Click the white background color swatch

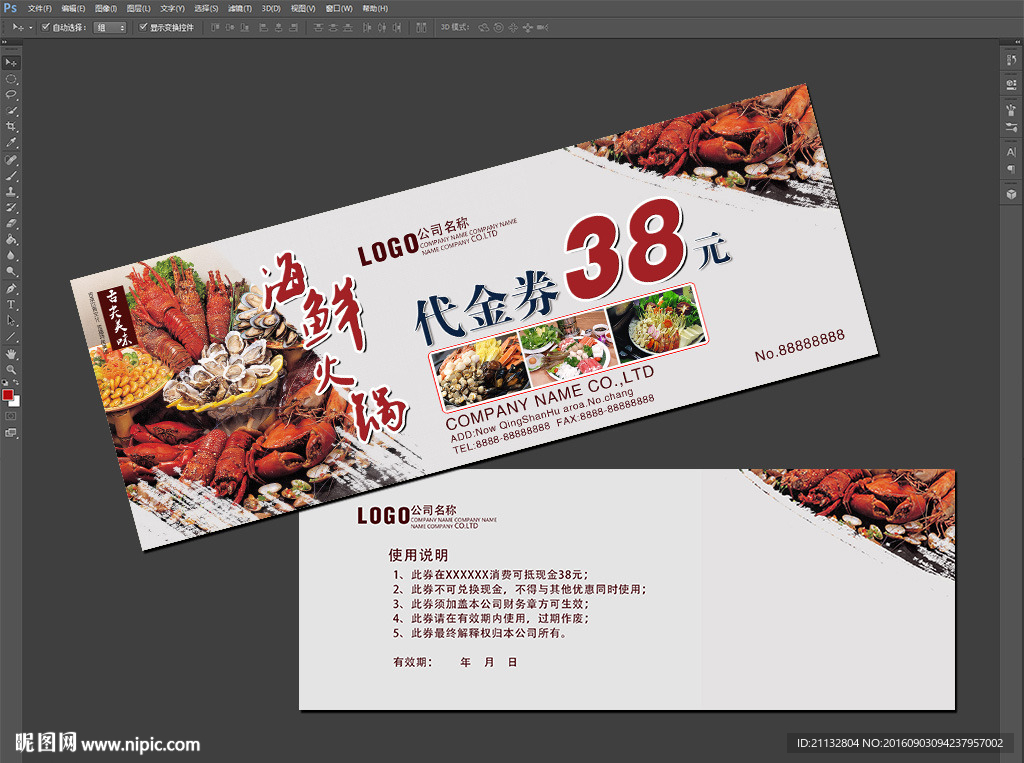coord(16,402)
